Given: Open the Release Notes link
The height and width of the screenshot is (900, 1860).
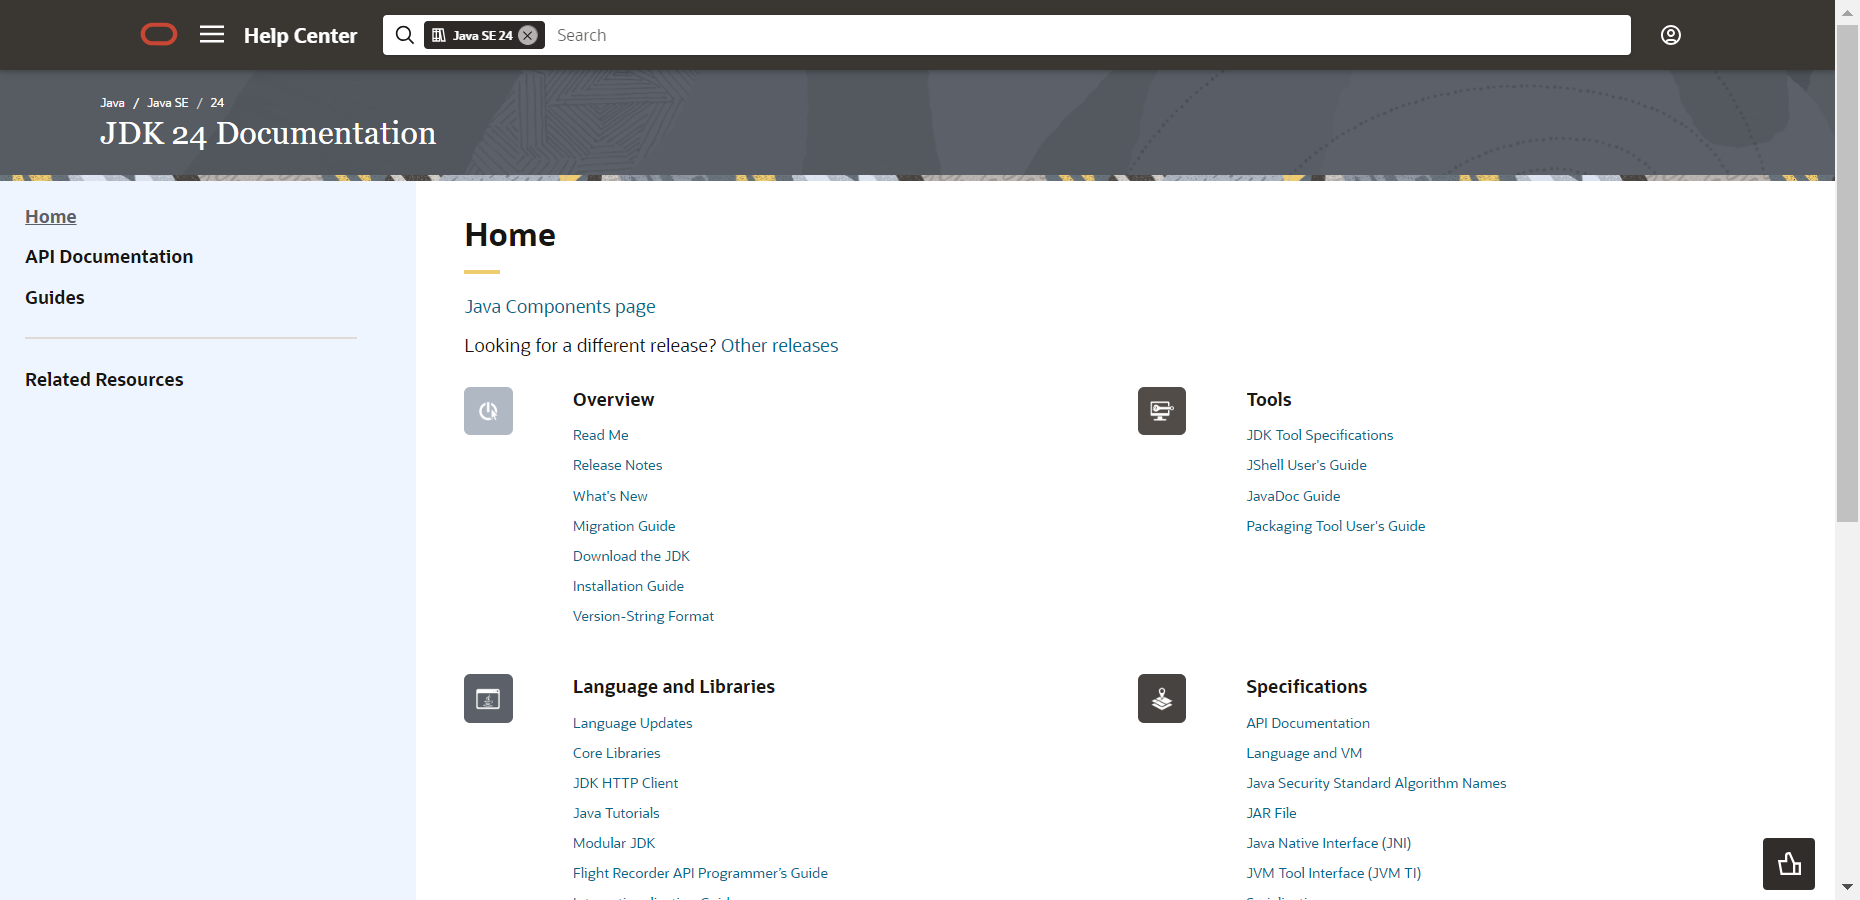Looking at the screenshot, I should pyautogui.click(x=618, y=465).
